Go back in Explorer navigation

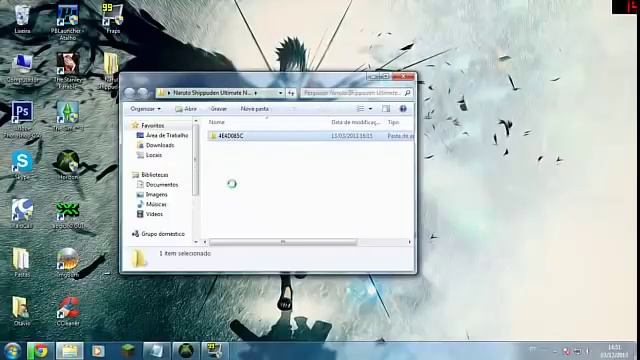tap(129, 93)
